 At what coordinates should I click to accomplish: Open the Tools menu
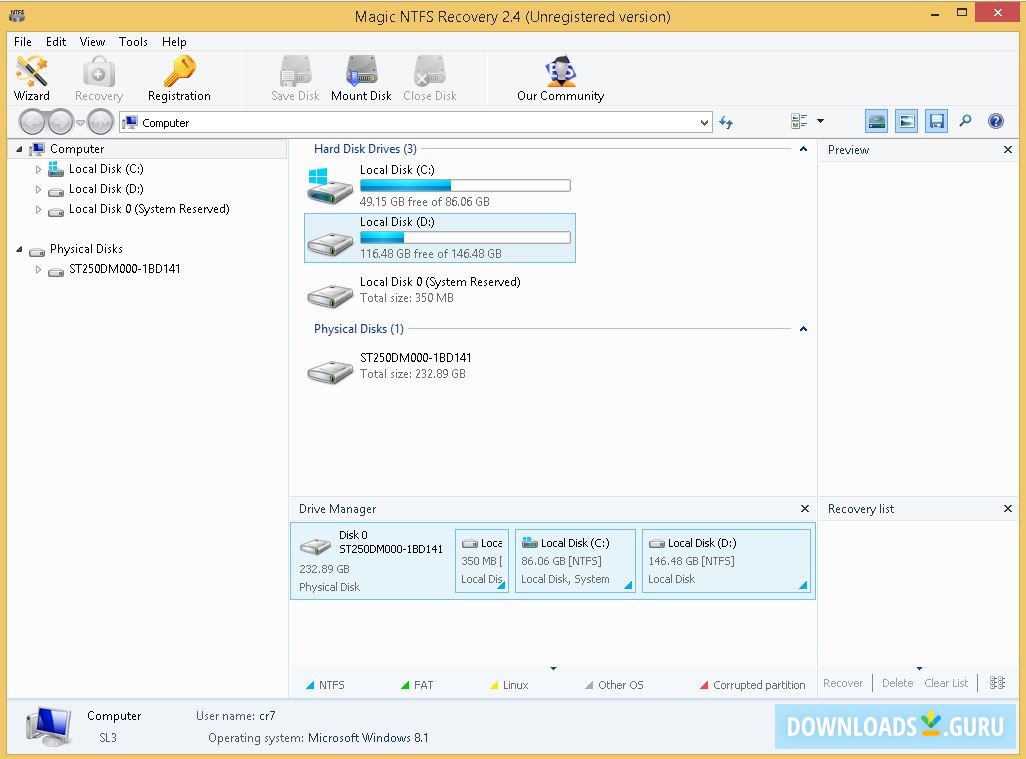pos(133,42)
